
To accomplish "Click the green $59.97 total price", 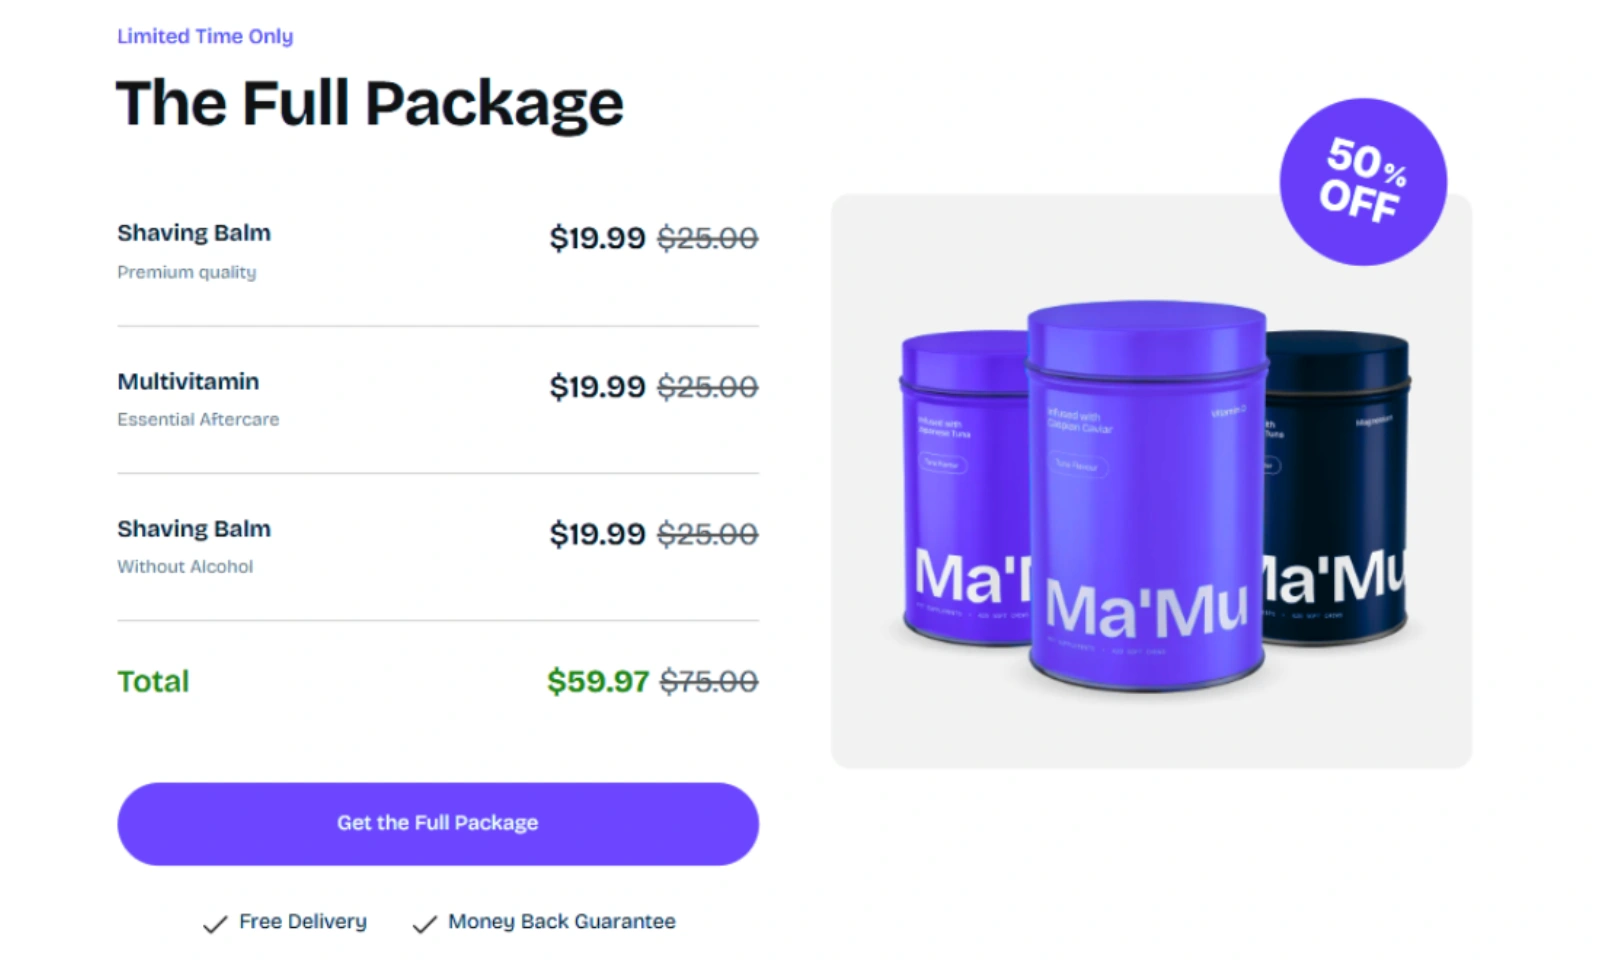I will (x=598, y=682).
